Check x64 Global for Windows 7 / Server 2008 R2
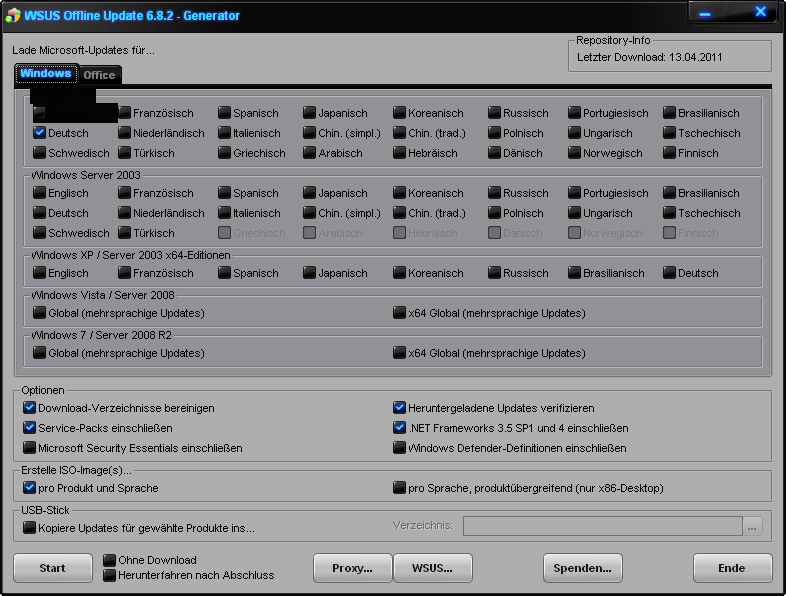 [400, 353]
